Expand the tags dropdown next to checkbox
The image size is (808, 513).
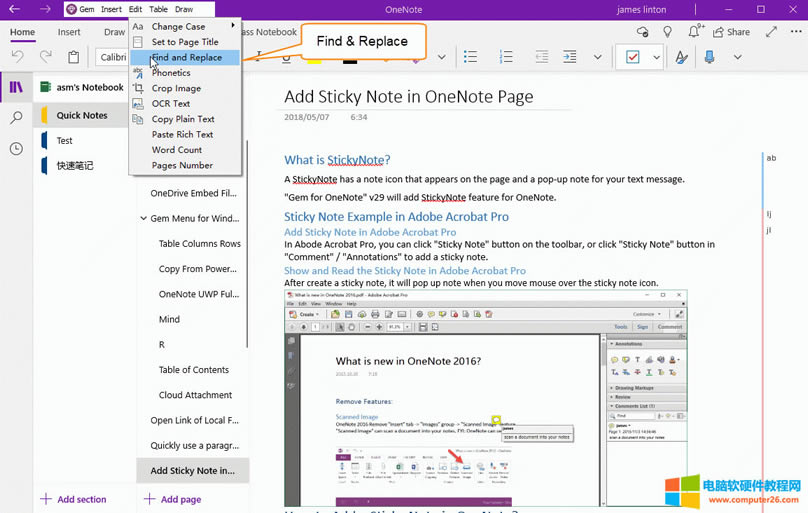coord(656,58)
